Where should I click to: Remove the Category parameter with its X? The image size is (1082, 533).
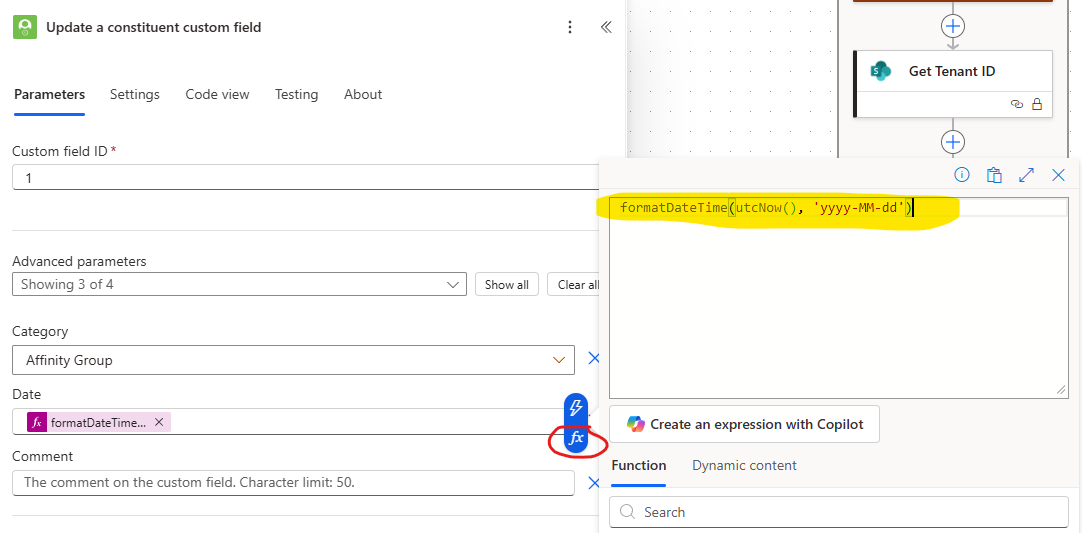click(x=593, y=358)
